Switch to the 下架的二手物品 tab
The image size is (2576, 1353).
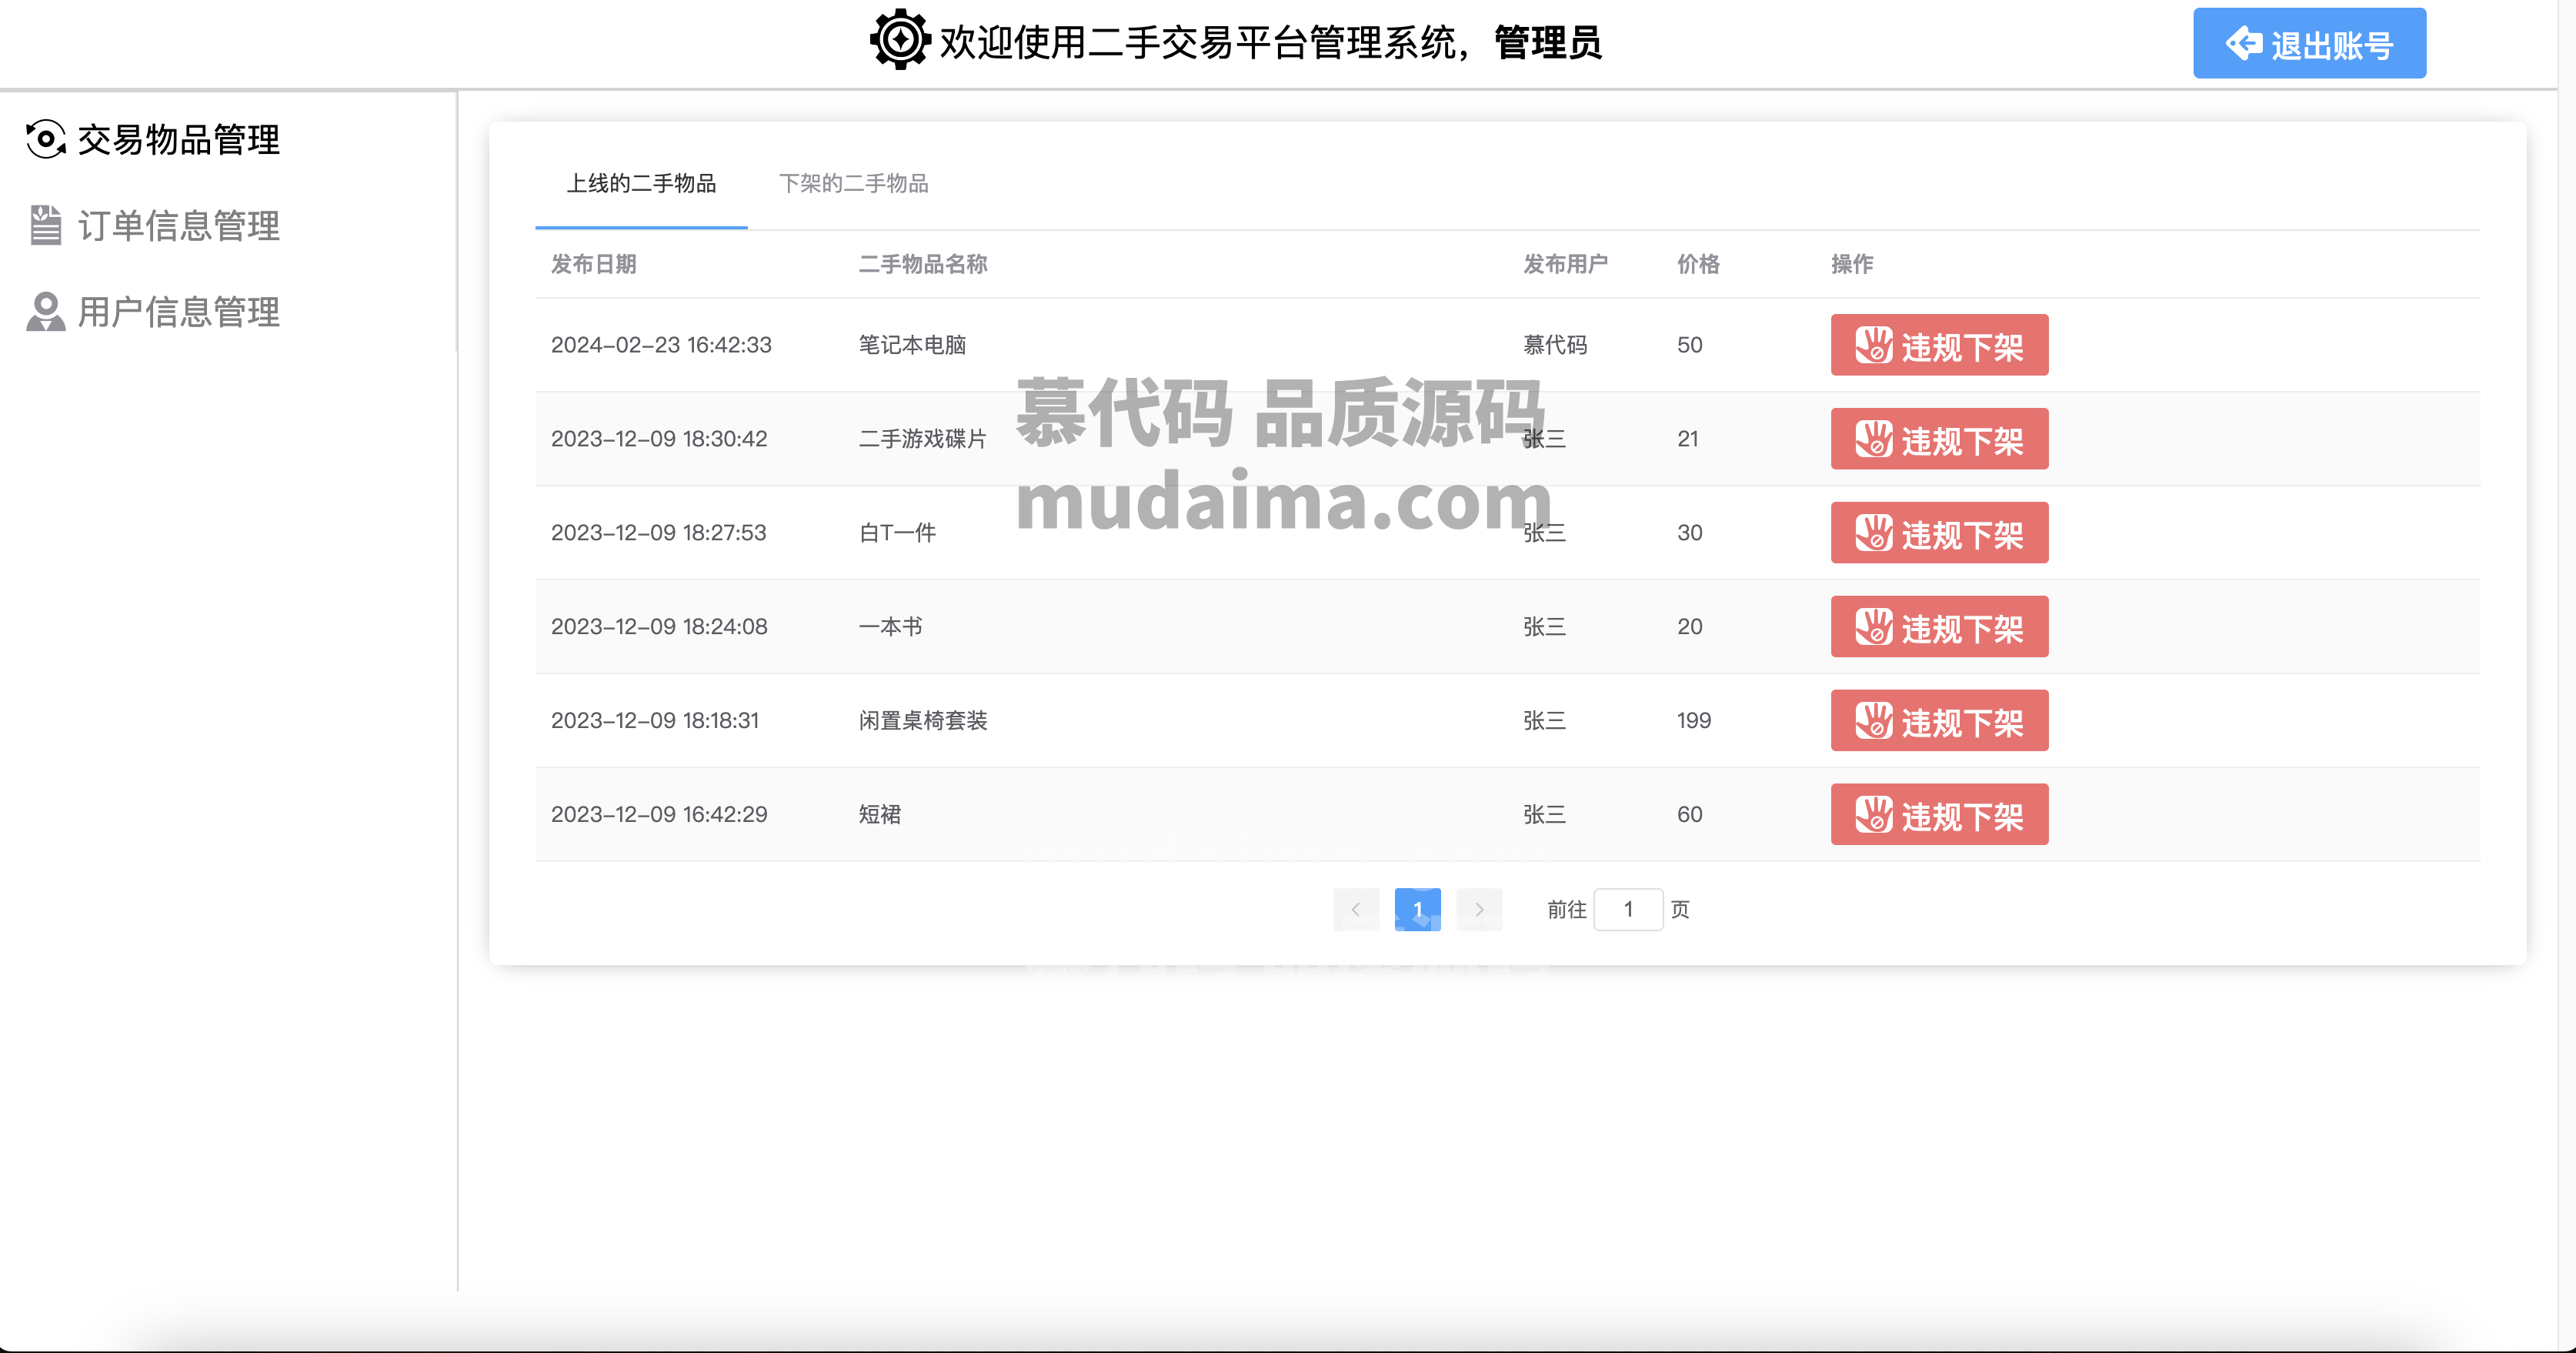853,184
